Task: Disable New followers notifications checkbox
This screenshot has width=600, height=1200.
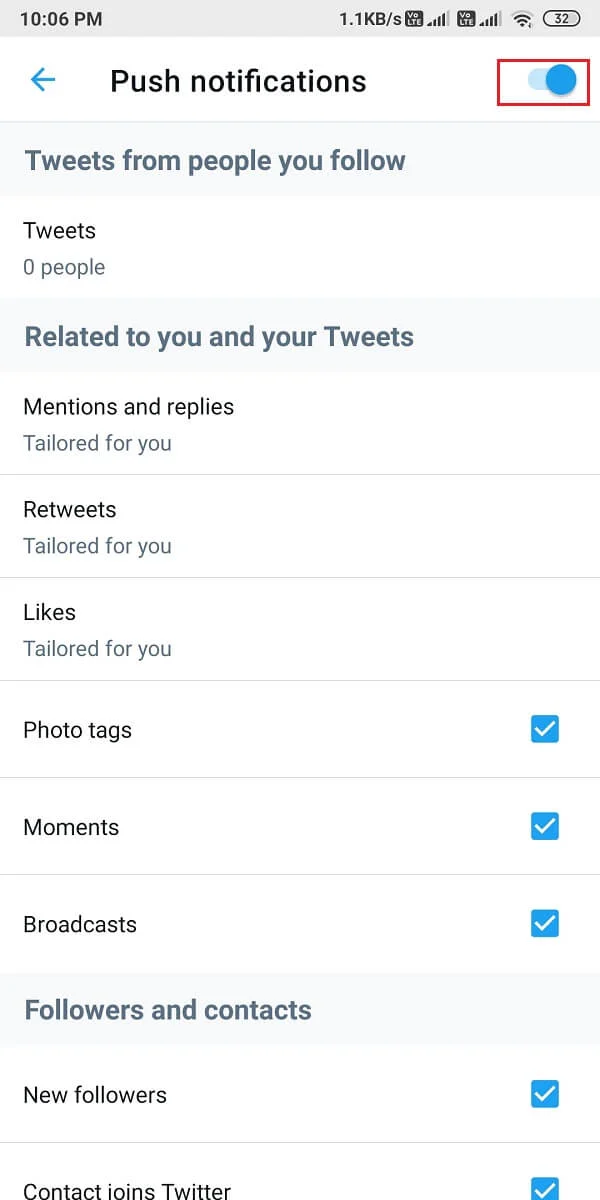Action: tap(545, 1095)
